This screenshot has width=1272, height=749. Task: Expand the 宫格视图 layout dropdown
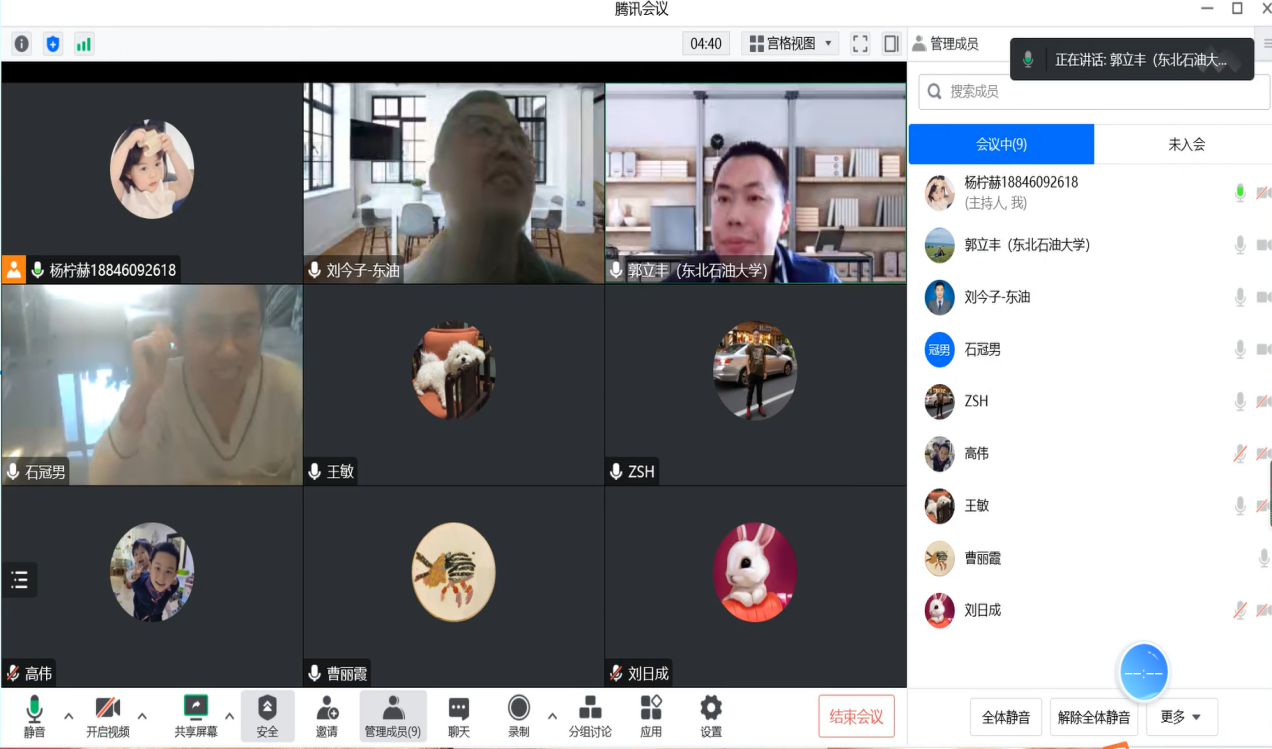pyautogui.click(x=790, y=44)
